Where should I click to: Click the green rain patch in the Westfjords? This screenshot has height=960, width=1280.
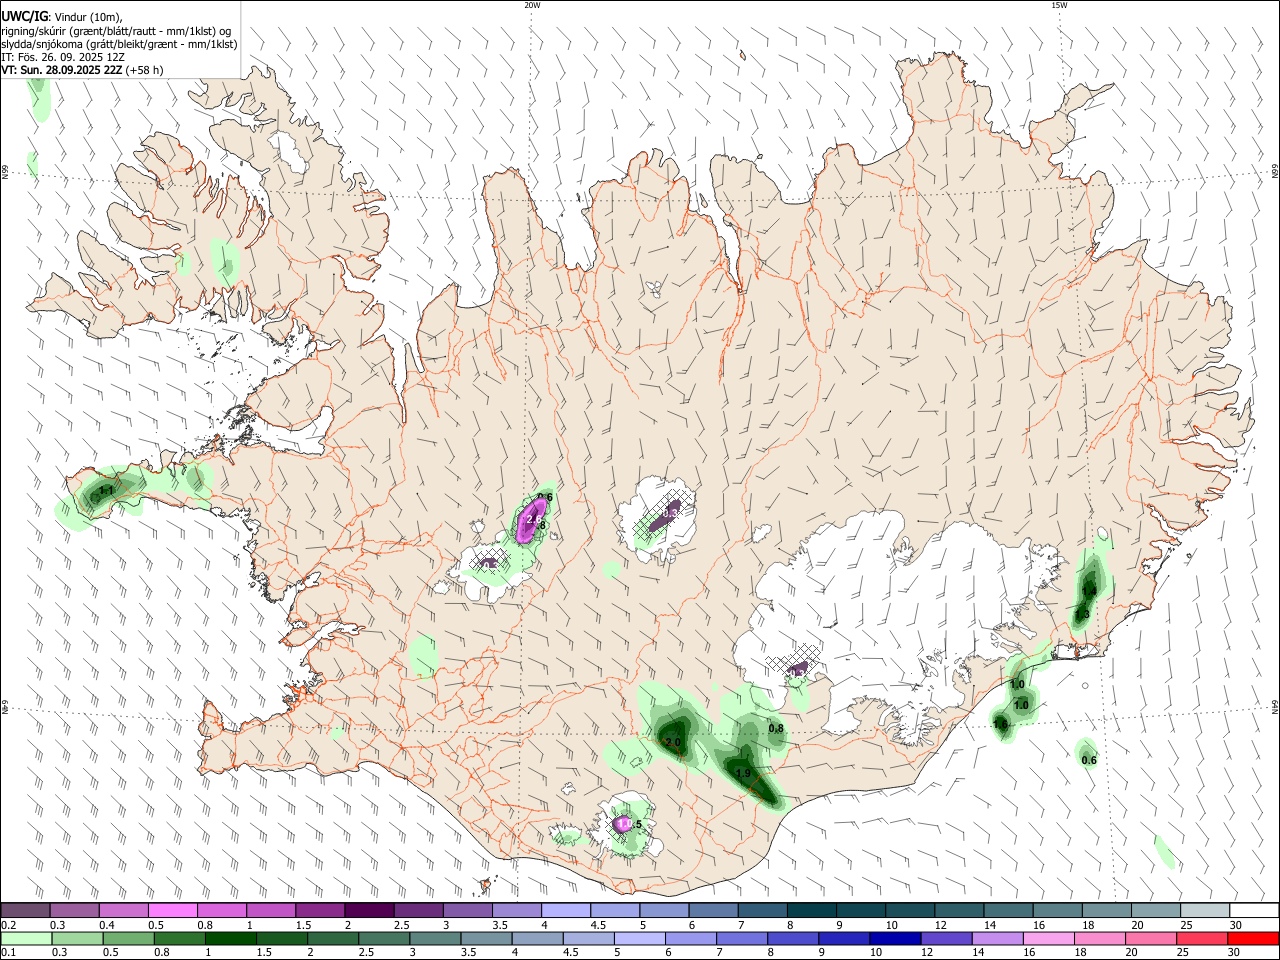tap(224, 261)
